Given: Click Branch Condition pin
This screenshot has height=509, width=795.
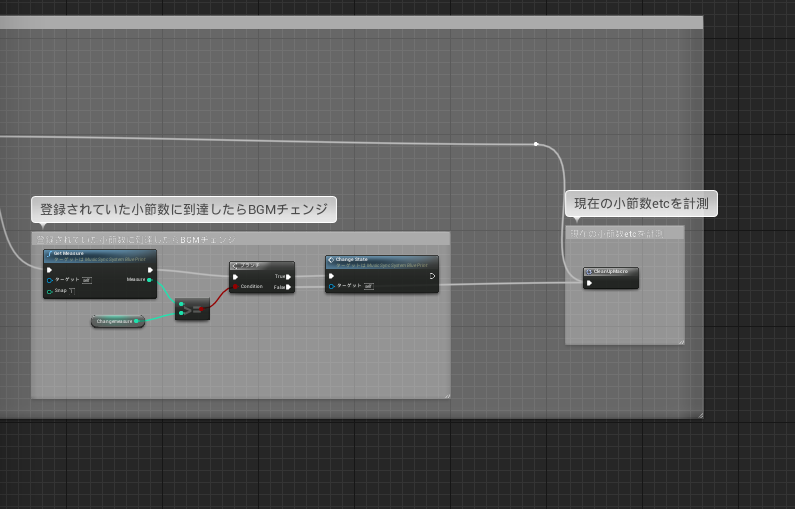Looking at the screenshot, I should [235, 287].
